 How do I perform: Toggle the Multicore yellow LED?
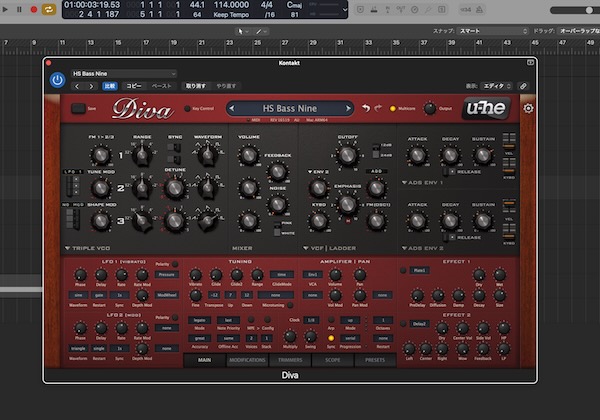[393, 109]
